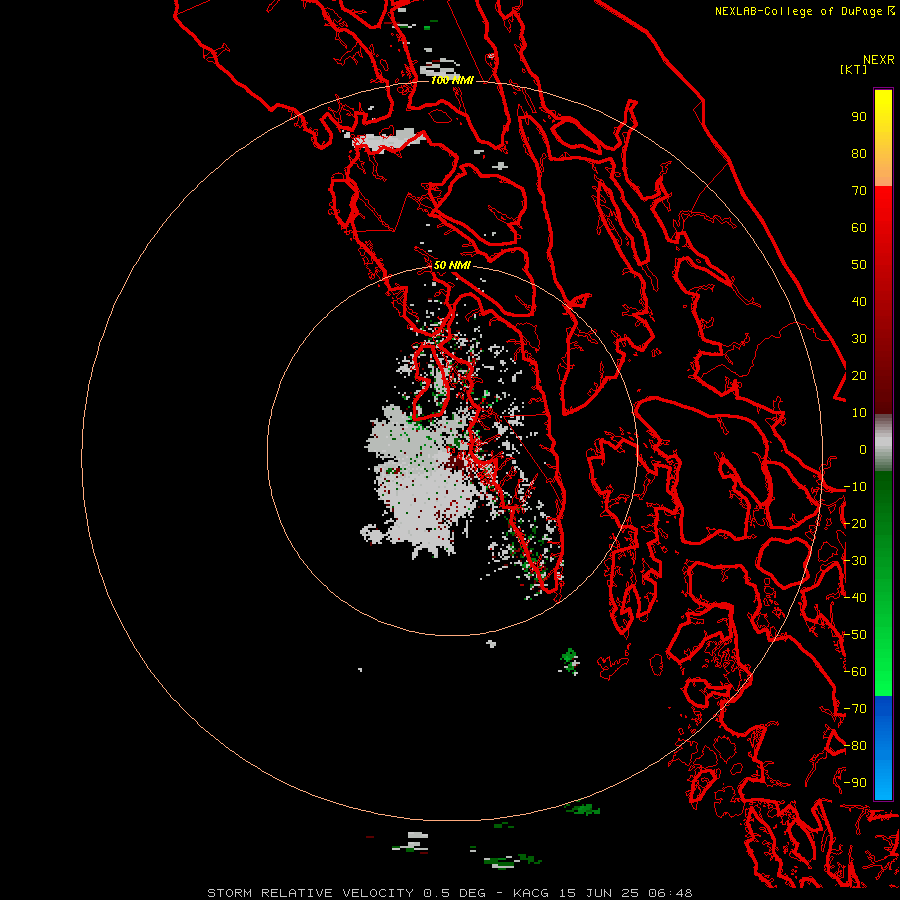
Task: Click the [KT] units label
Action: click(854, 69)
